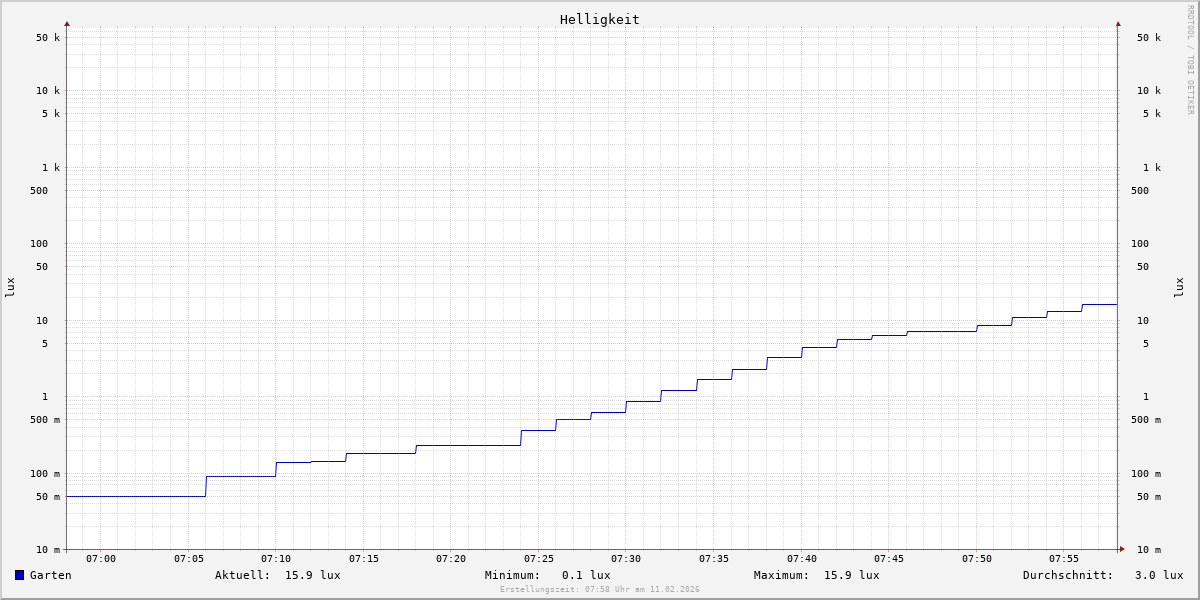Click the 07:00 time axis label

click(101, 559)
